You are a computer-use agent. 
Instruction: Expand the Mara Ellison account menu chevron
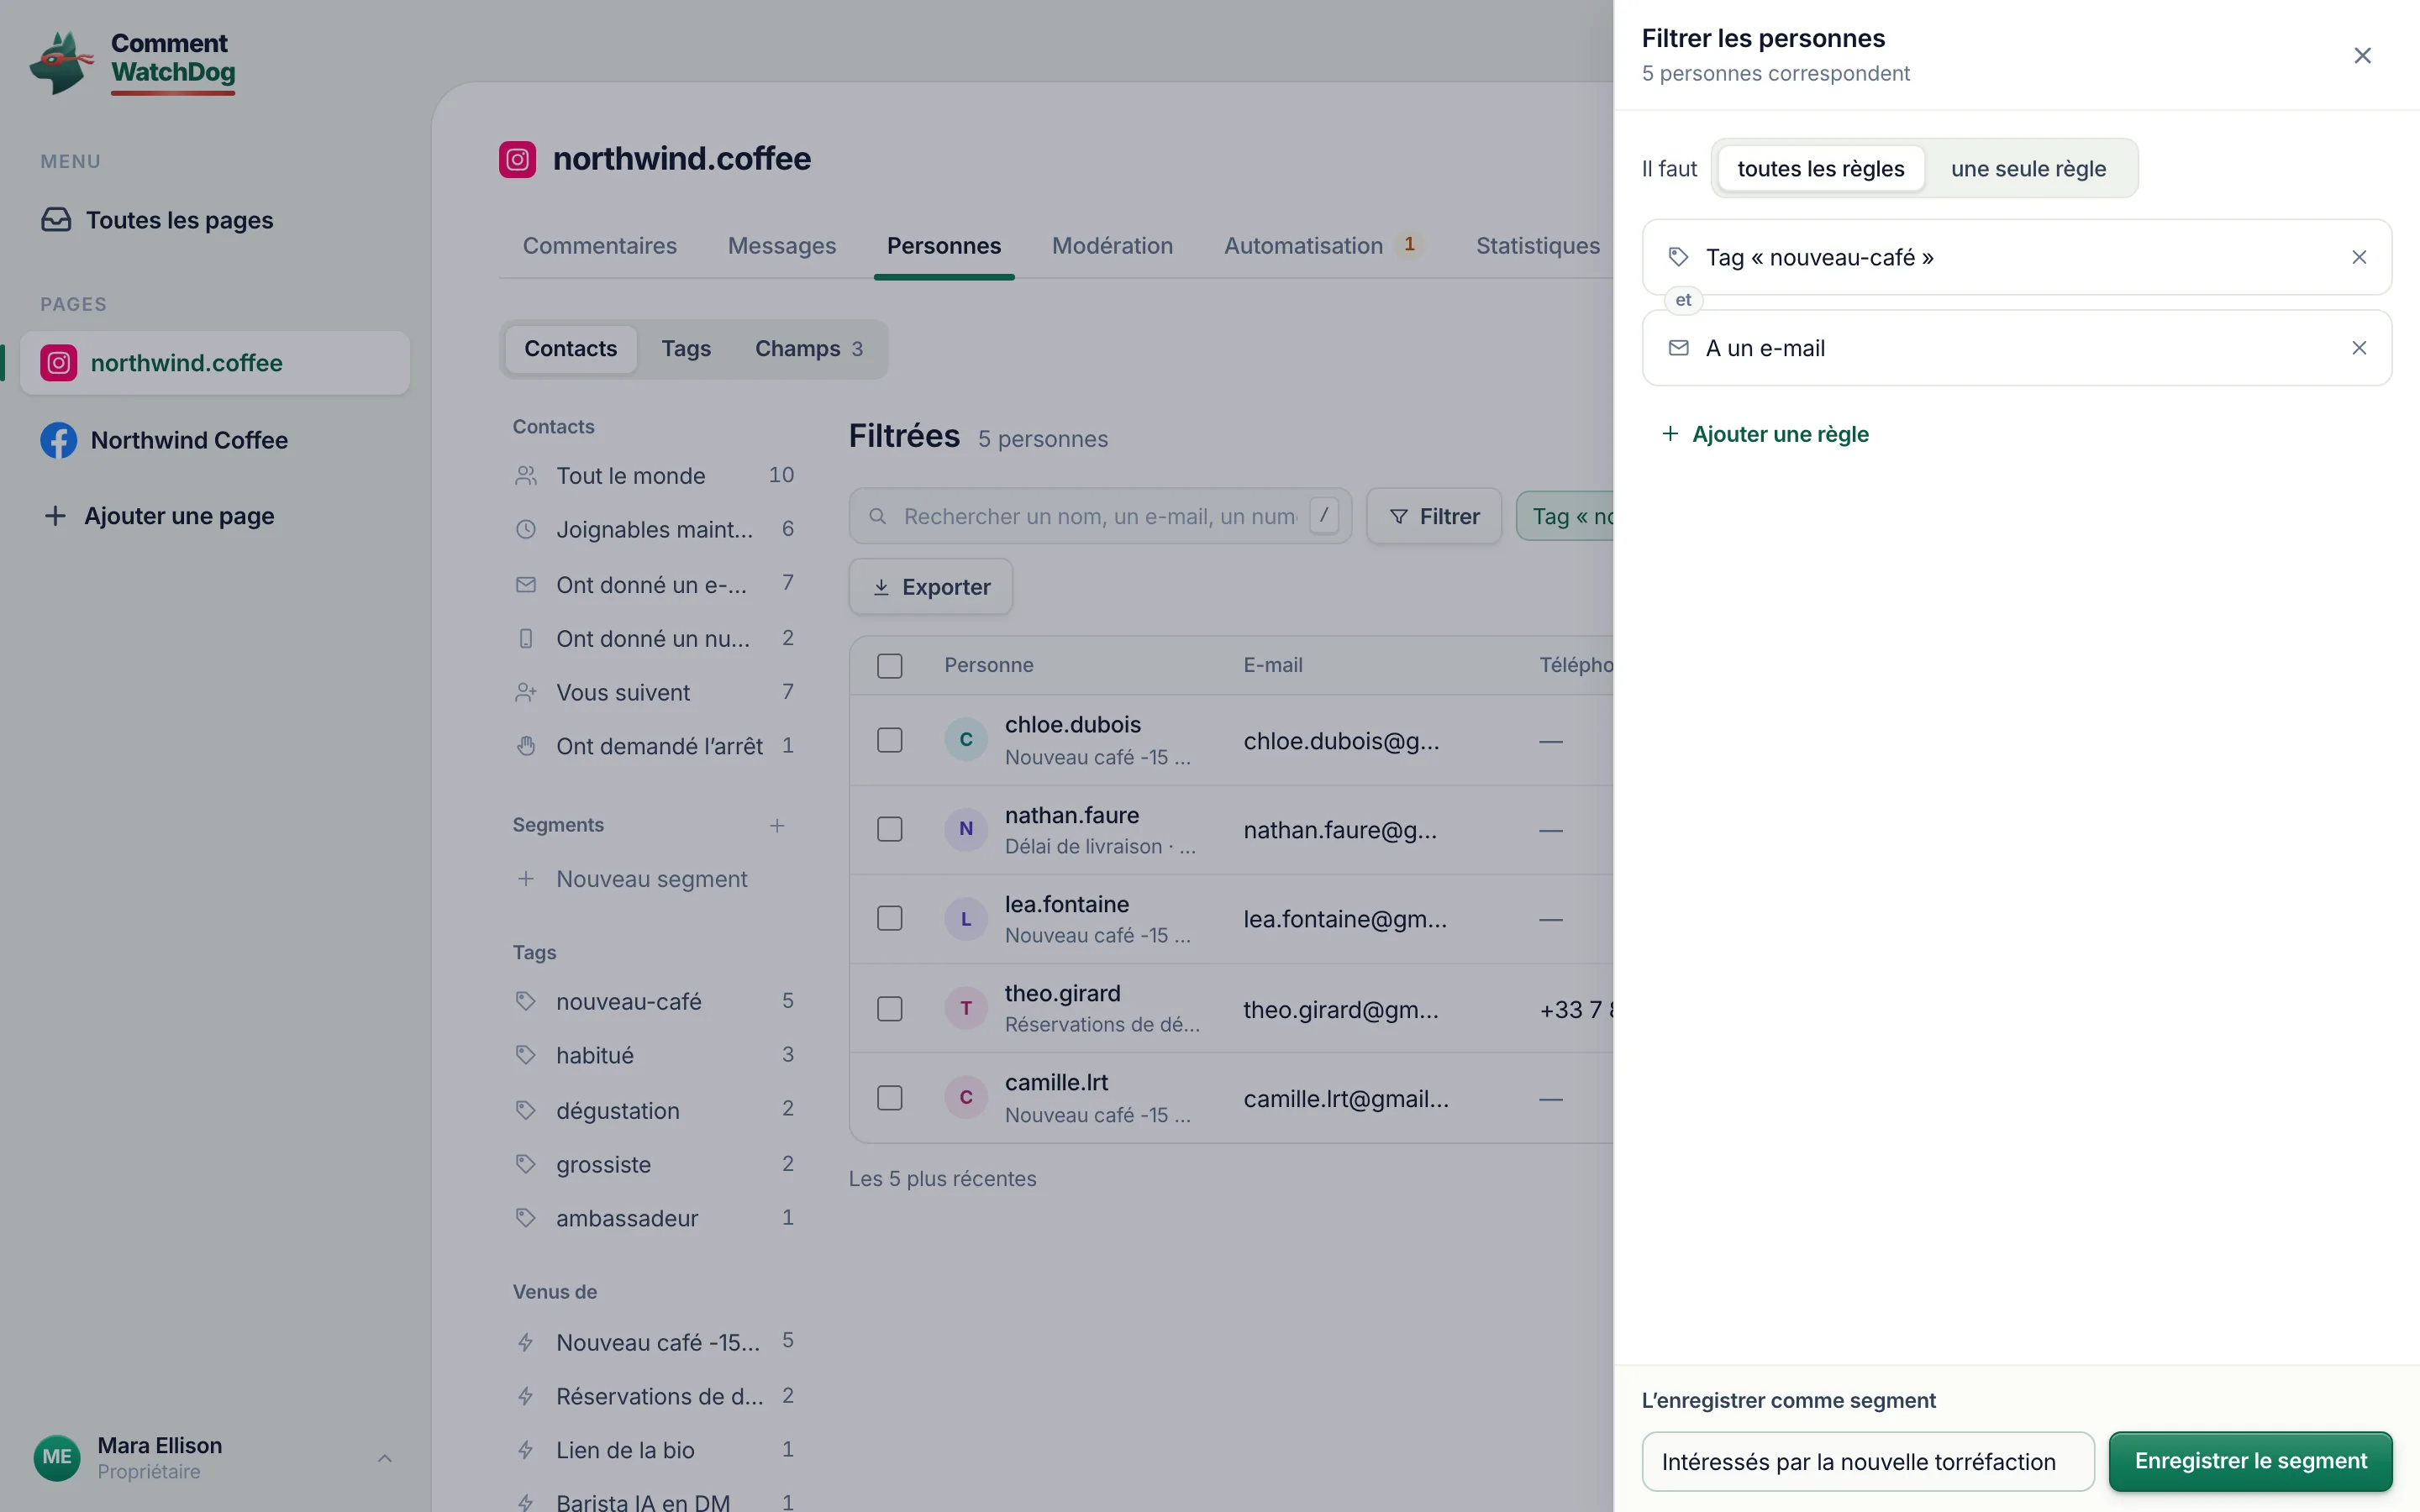(385, 1458)
